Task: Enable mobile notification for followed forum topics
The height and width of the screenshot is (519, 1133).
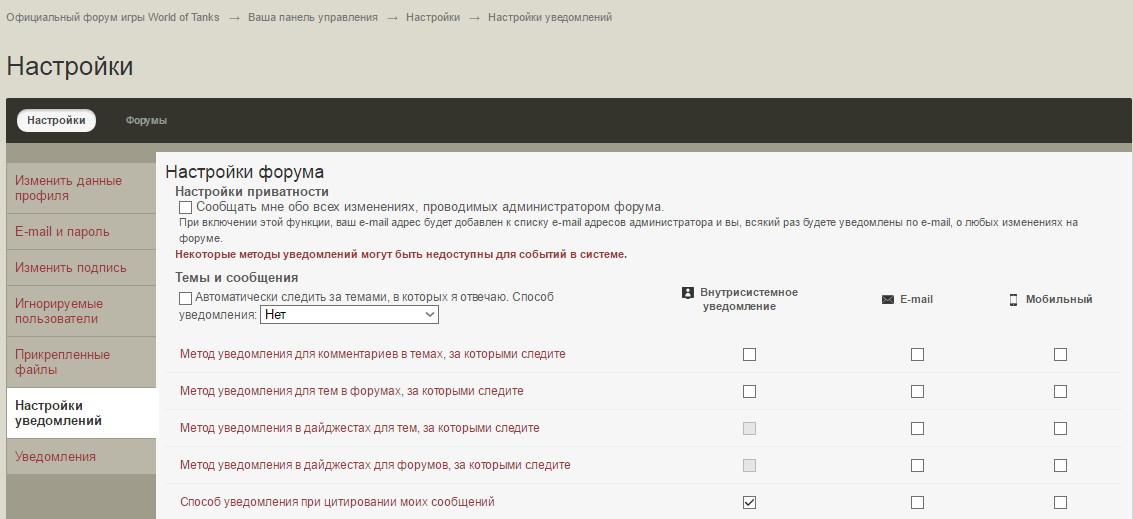Action: point(1060,391)
